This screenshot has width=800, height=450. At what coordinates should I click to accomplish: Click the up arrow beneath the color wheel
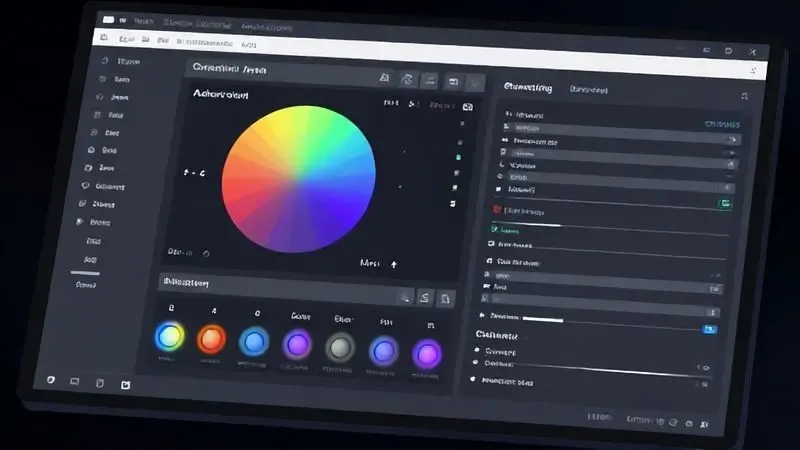coord(394,264)
